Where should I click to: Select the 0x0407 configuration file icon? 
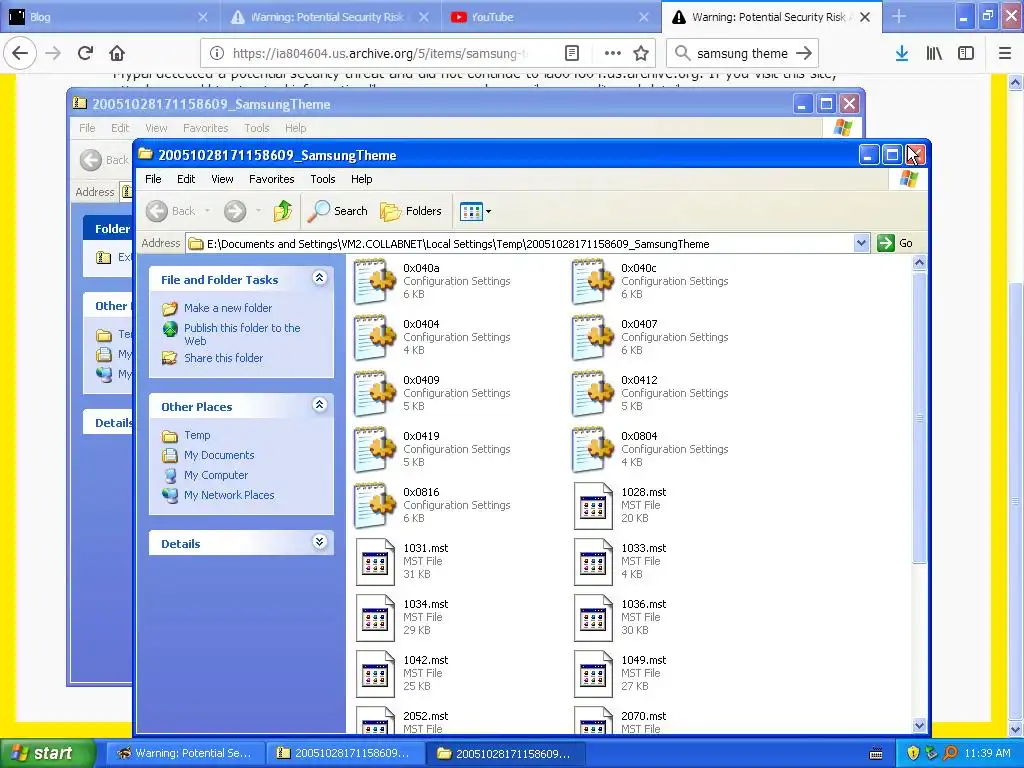[593, 338]
